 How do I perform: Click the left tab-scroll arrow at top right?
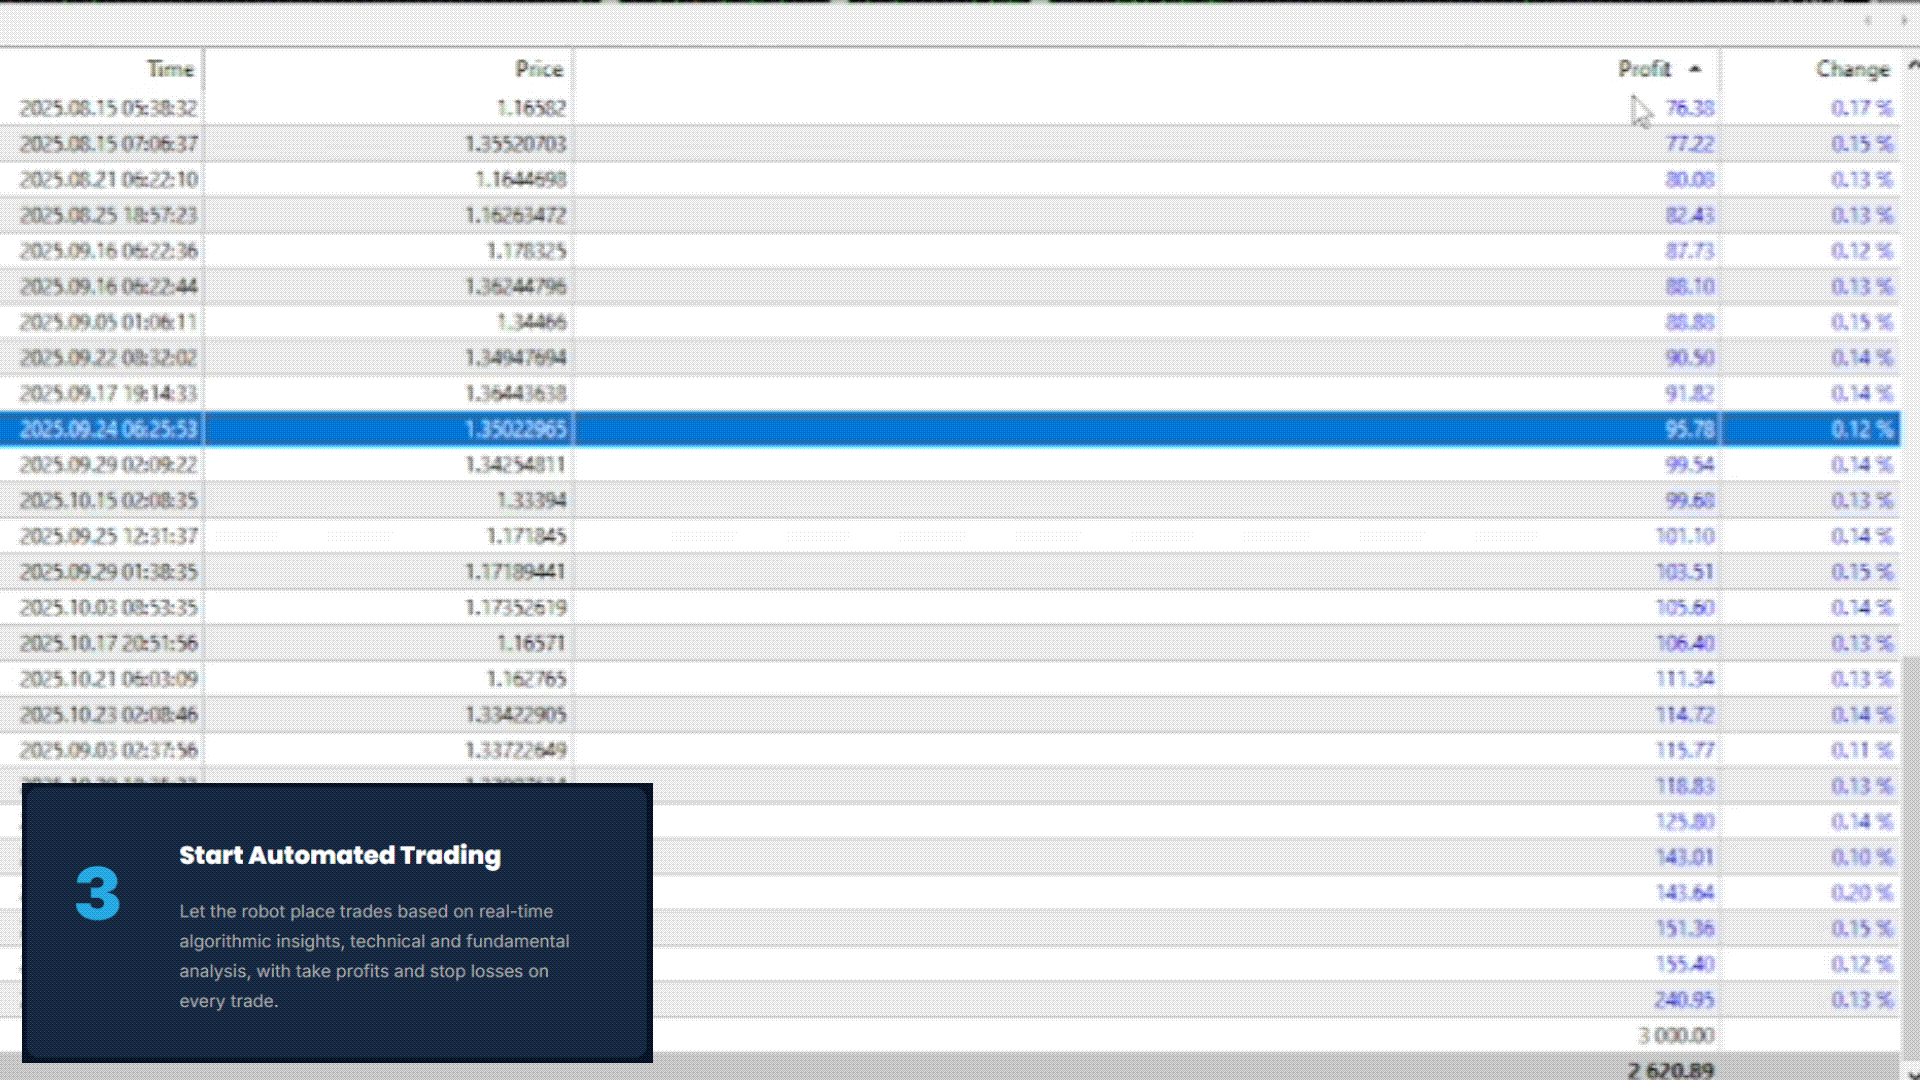pos(1867,21)
